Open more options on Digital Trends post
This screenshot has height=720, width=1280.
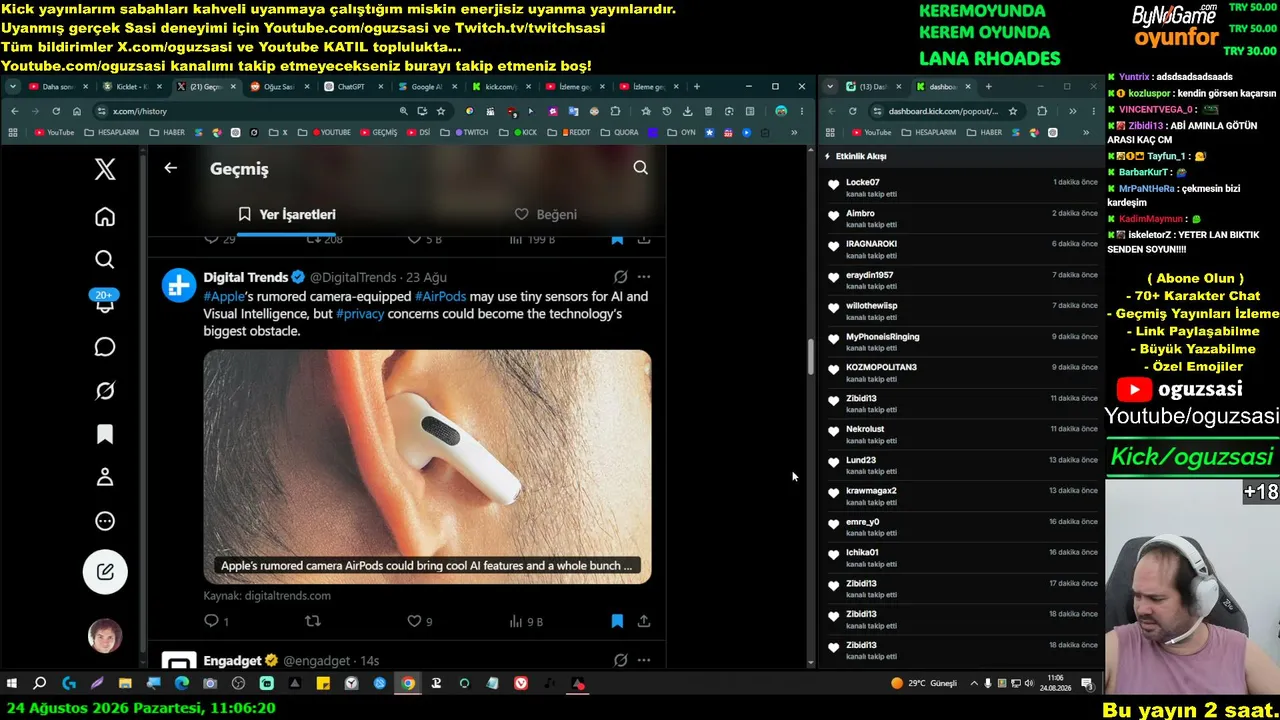tap(644, 277)
